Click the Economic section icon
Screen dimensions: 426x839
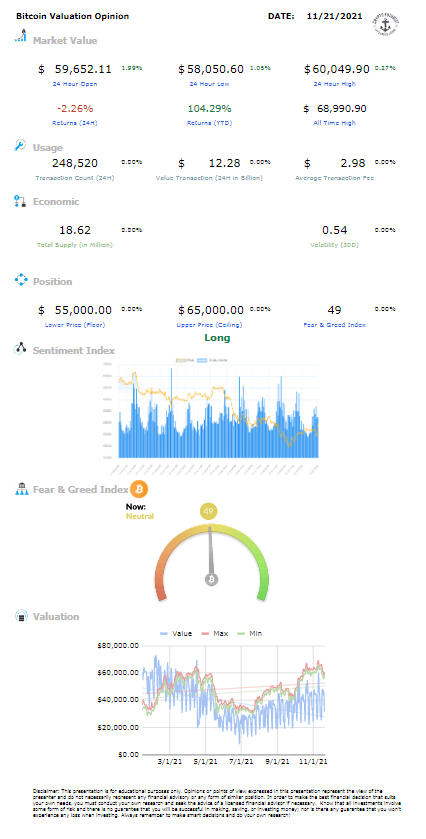tap(20, 201)
